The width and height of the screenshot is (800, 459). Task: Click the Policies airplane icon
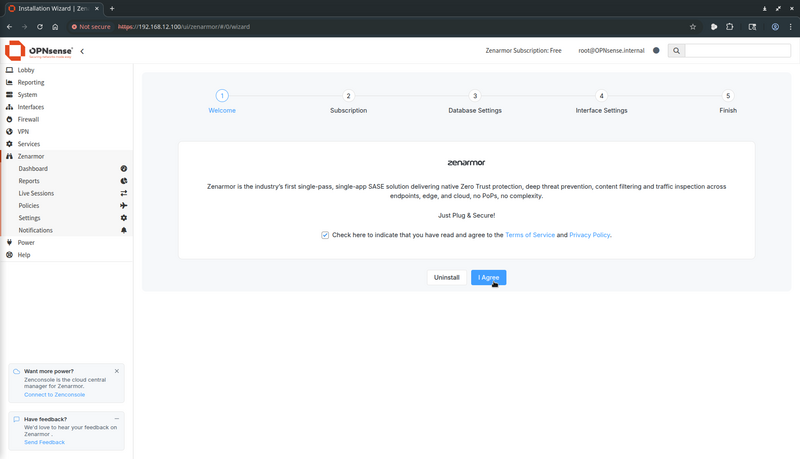coord(123,206)
